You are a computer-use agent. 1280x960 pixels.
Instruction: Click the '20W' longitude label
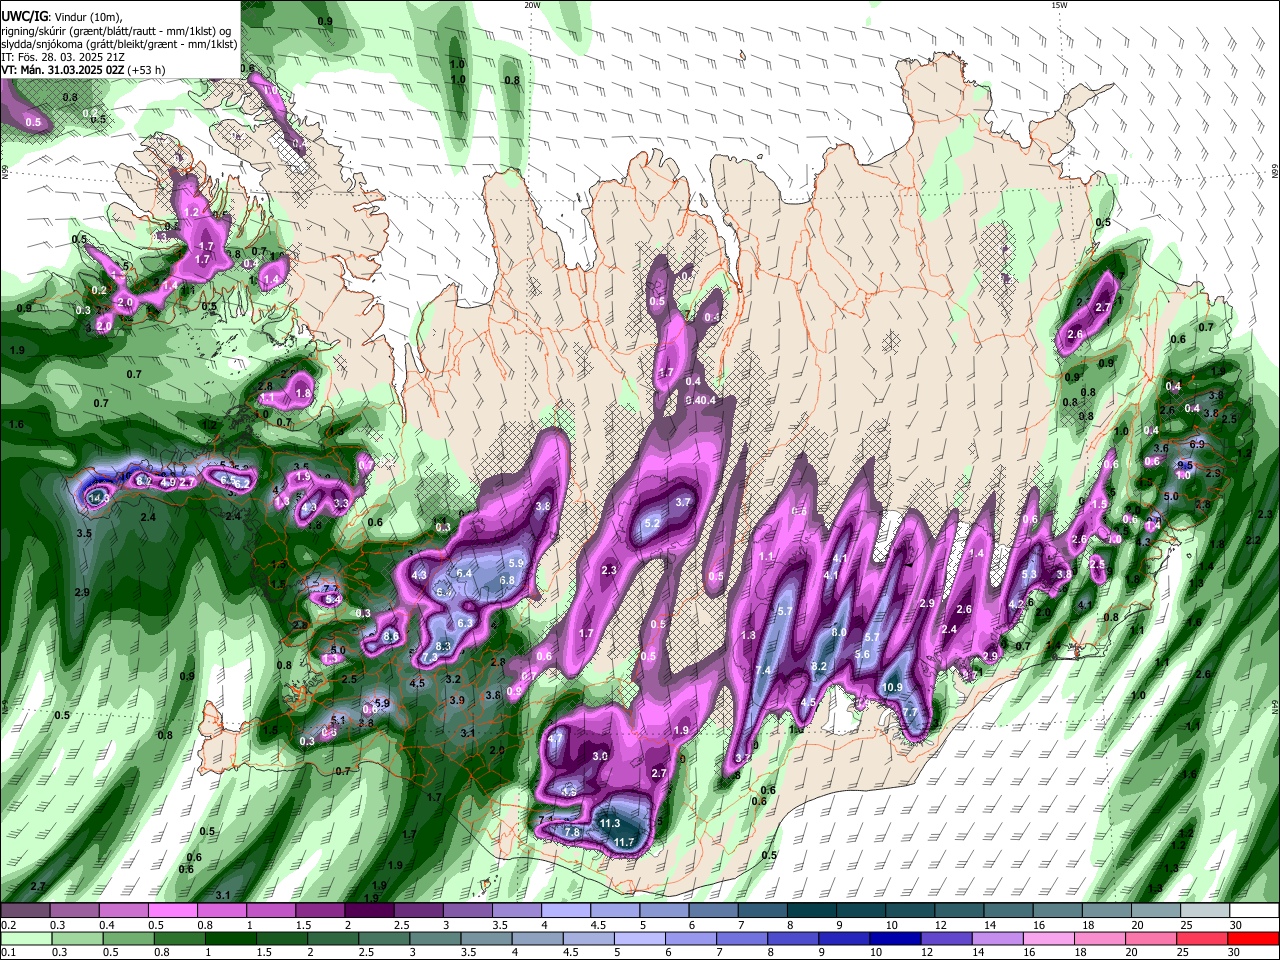point(532,5)
